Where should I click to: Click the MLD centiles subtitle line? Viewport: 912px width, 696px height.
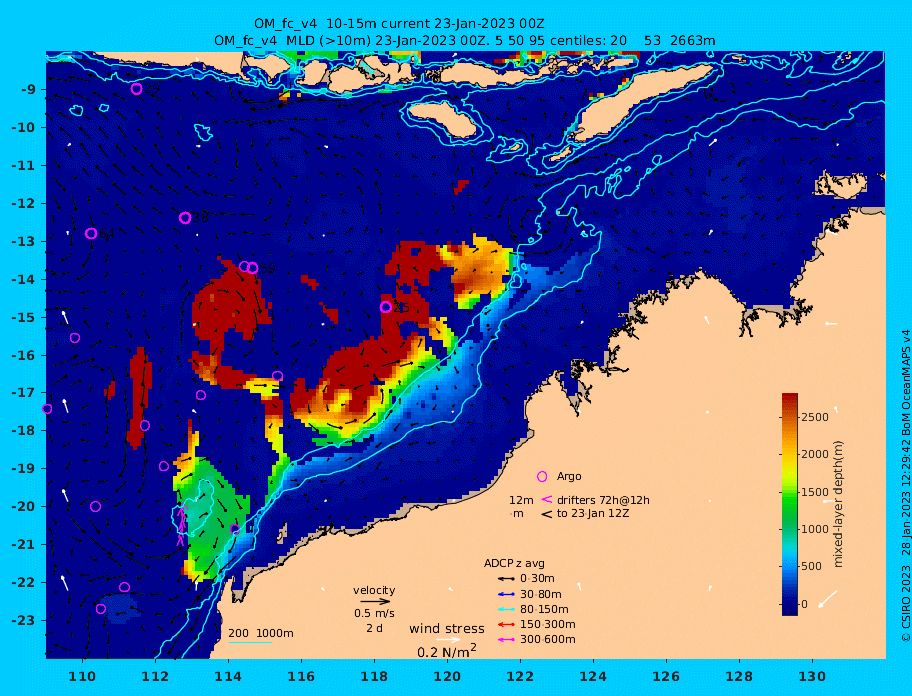pyautogui.click(x=465, y=41)
